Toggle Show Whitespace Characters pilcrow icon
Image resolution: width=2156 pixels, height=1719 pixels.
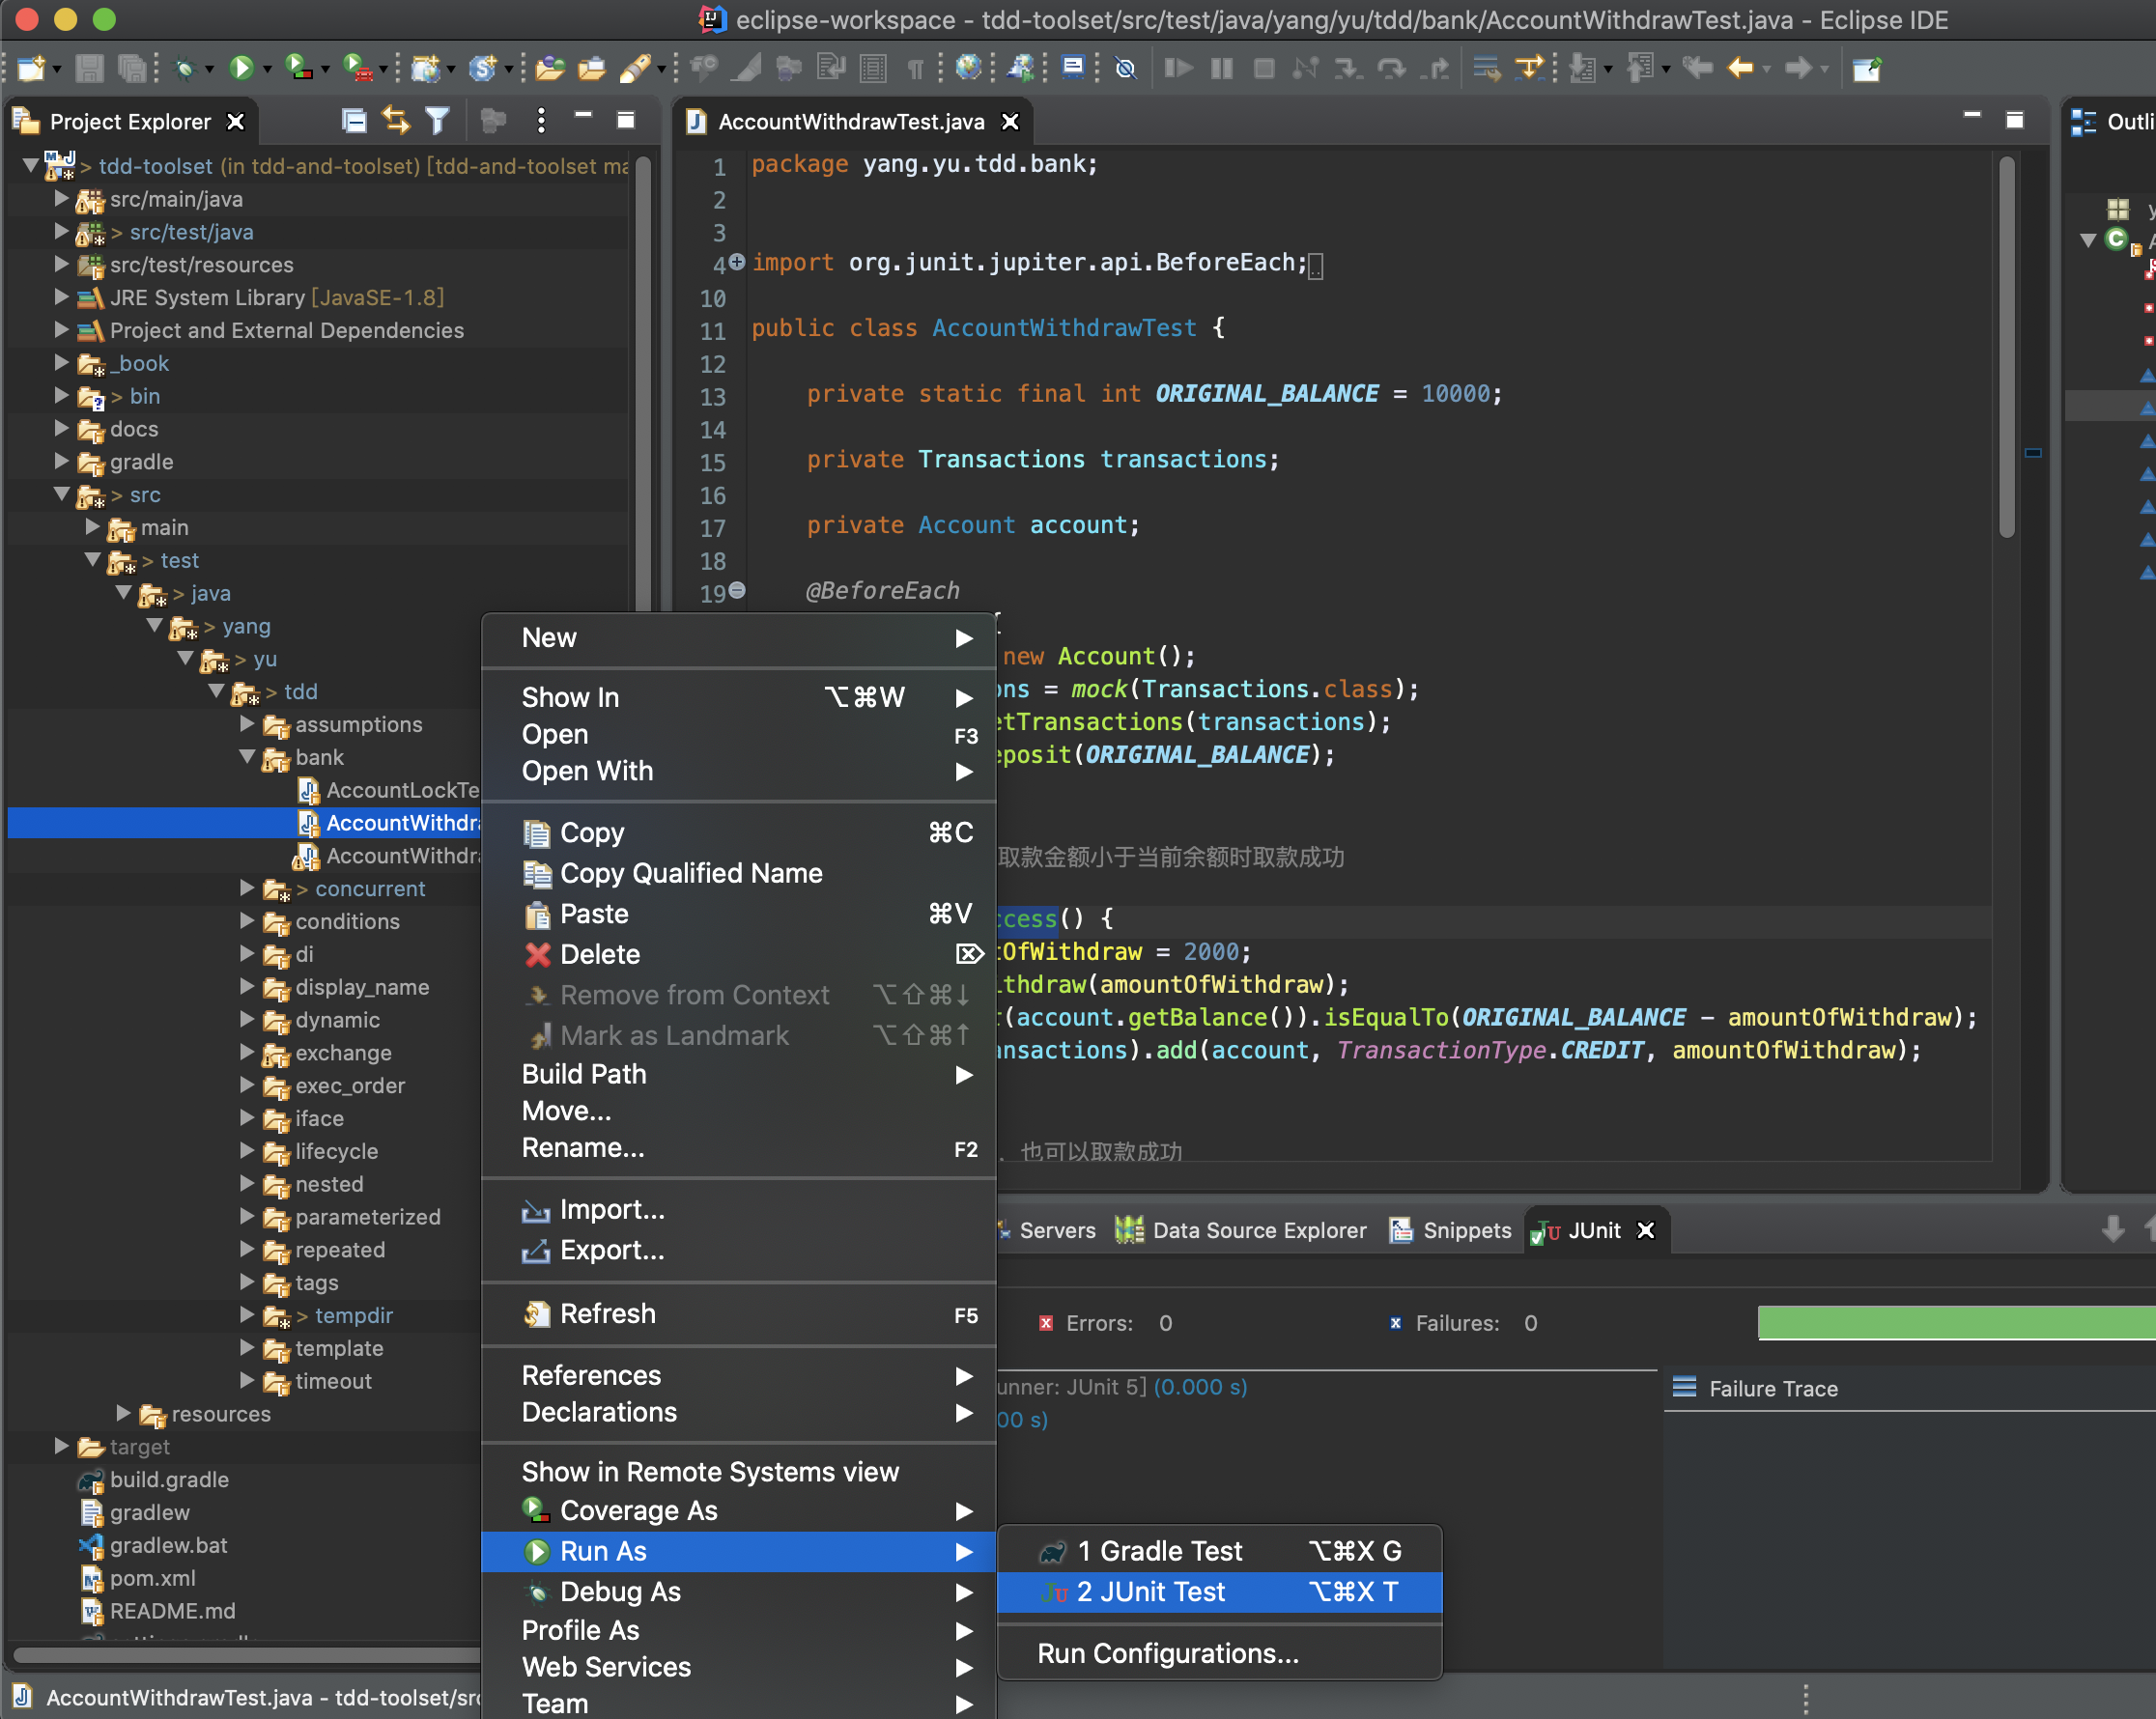click(x=915, y=69)
